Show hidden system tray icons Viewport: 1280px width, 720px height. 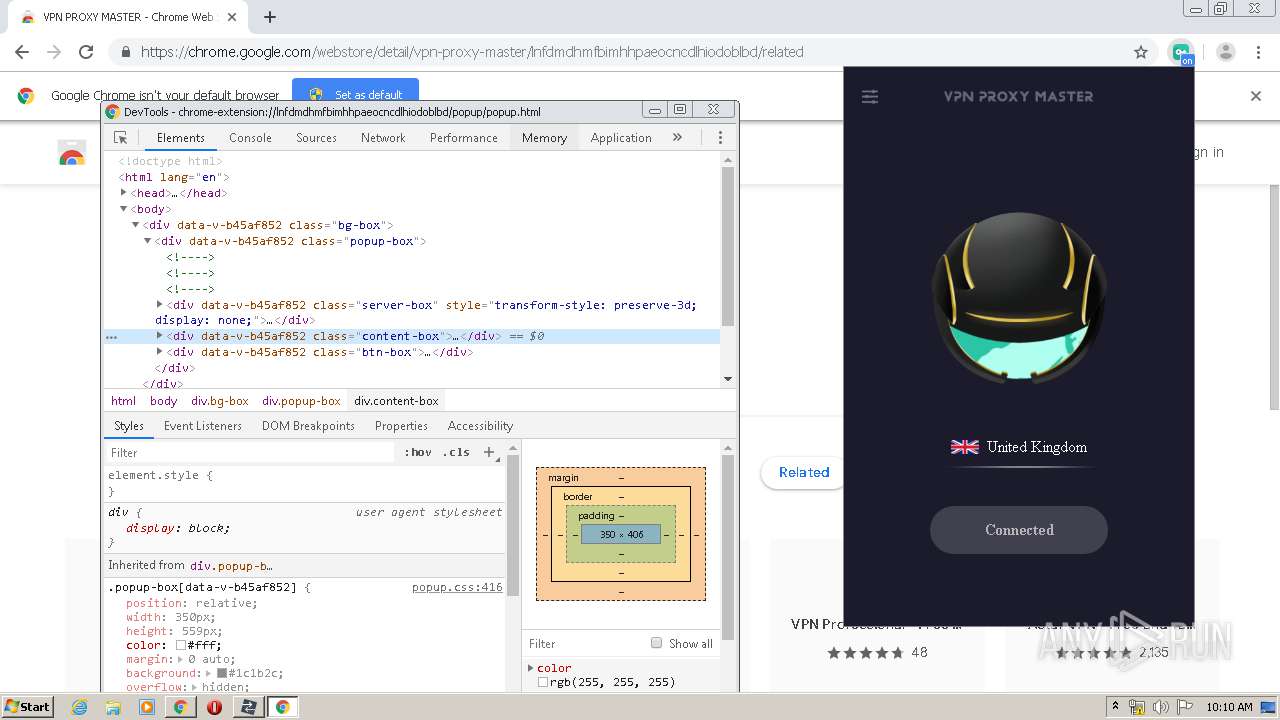click(x=1116, y=707)
